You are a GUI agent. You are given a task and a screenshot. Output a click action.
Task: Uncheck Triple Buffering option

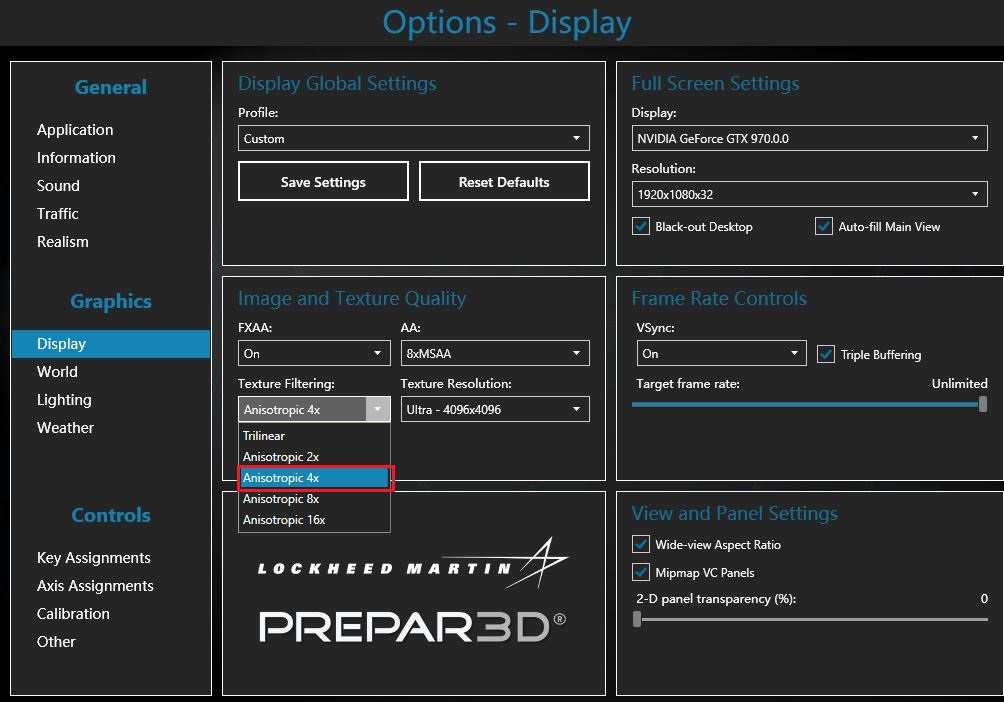(826, 354)
